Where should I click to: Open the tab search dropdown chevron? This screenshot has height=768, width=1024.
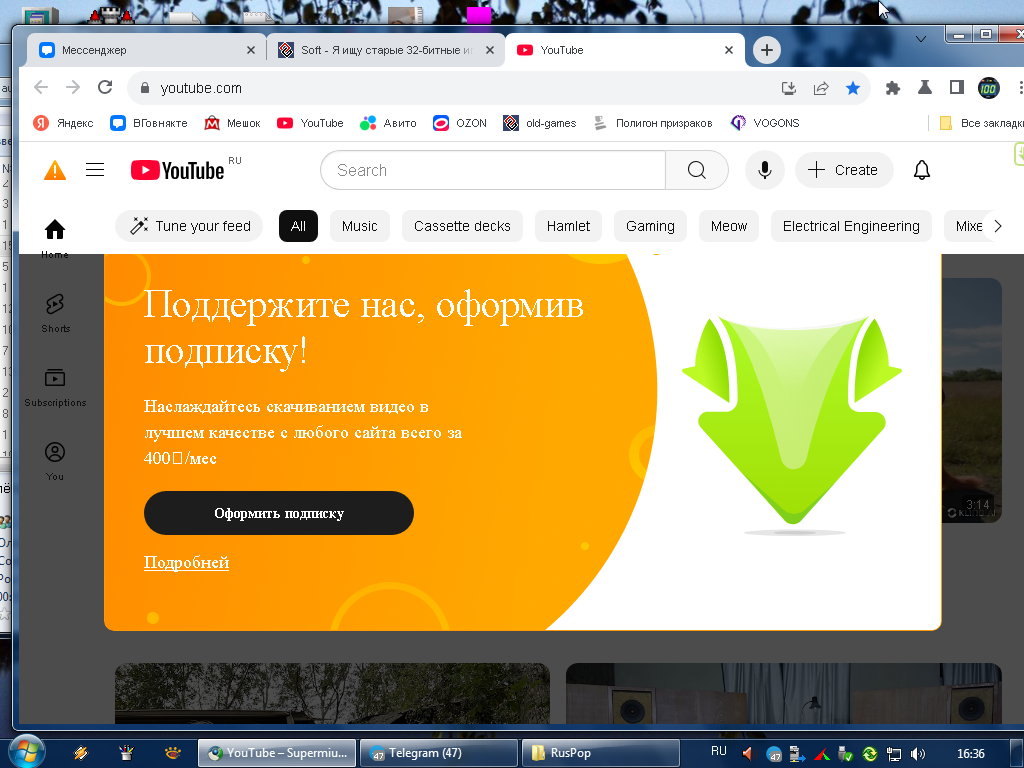(921, 39)
